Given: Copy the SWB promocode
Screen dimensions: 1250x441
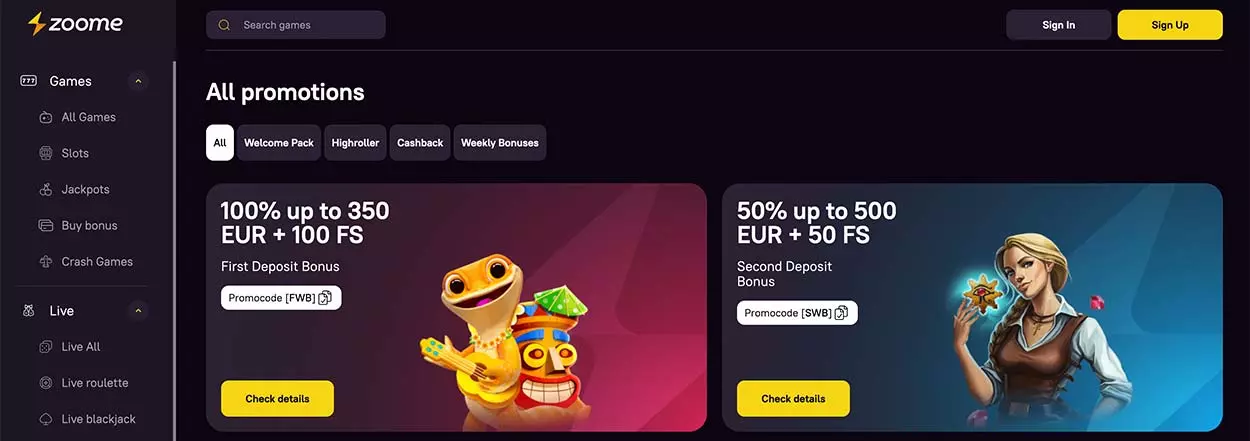Looking at the screenshot, I should 841,313.
